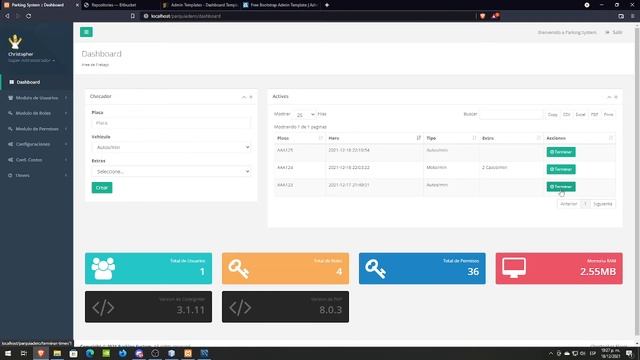Select page 1 in pagination

pos(585,204)
